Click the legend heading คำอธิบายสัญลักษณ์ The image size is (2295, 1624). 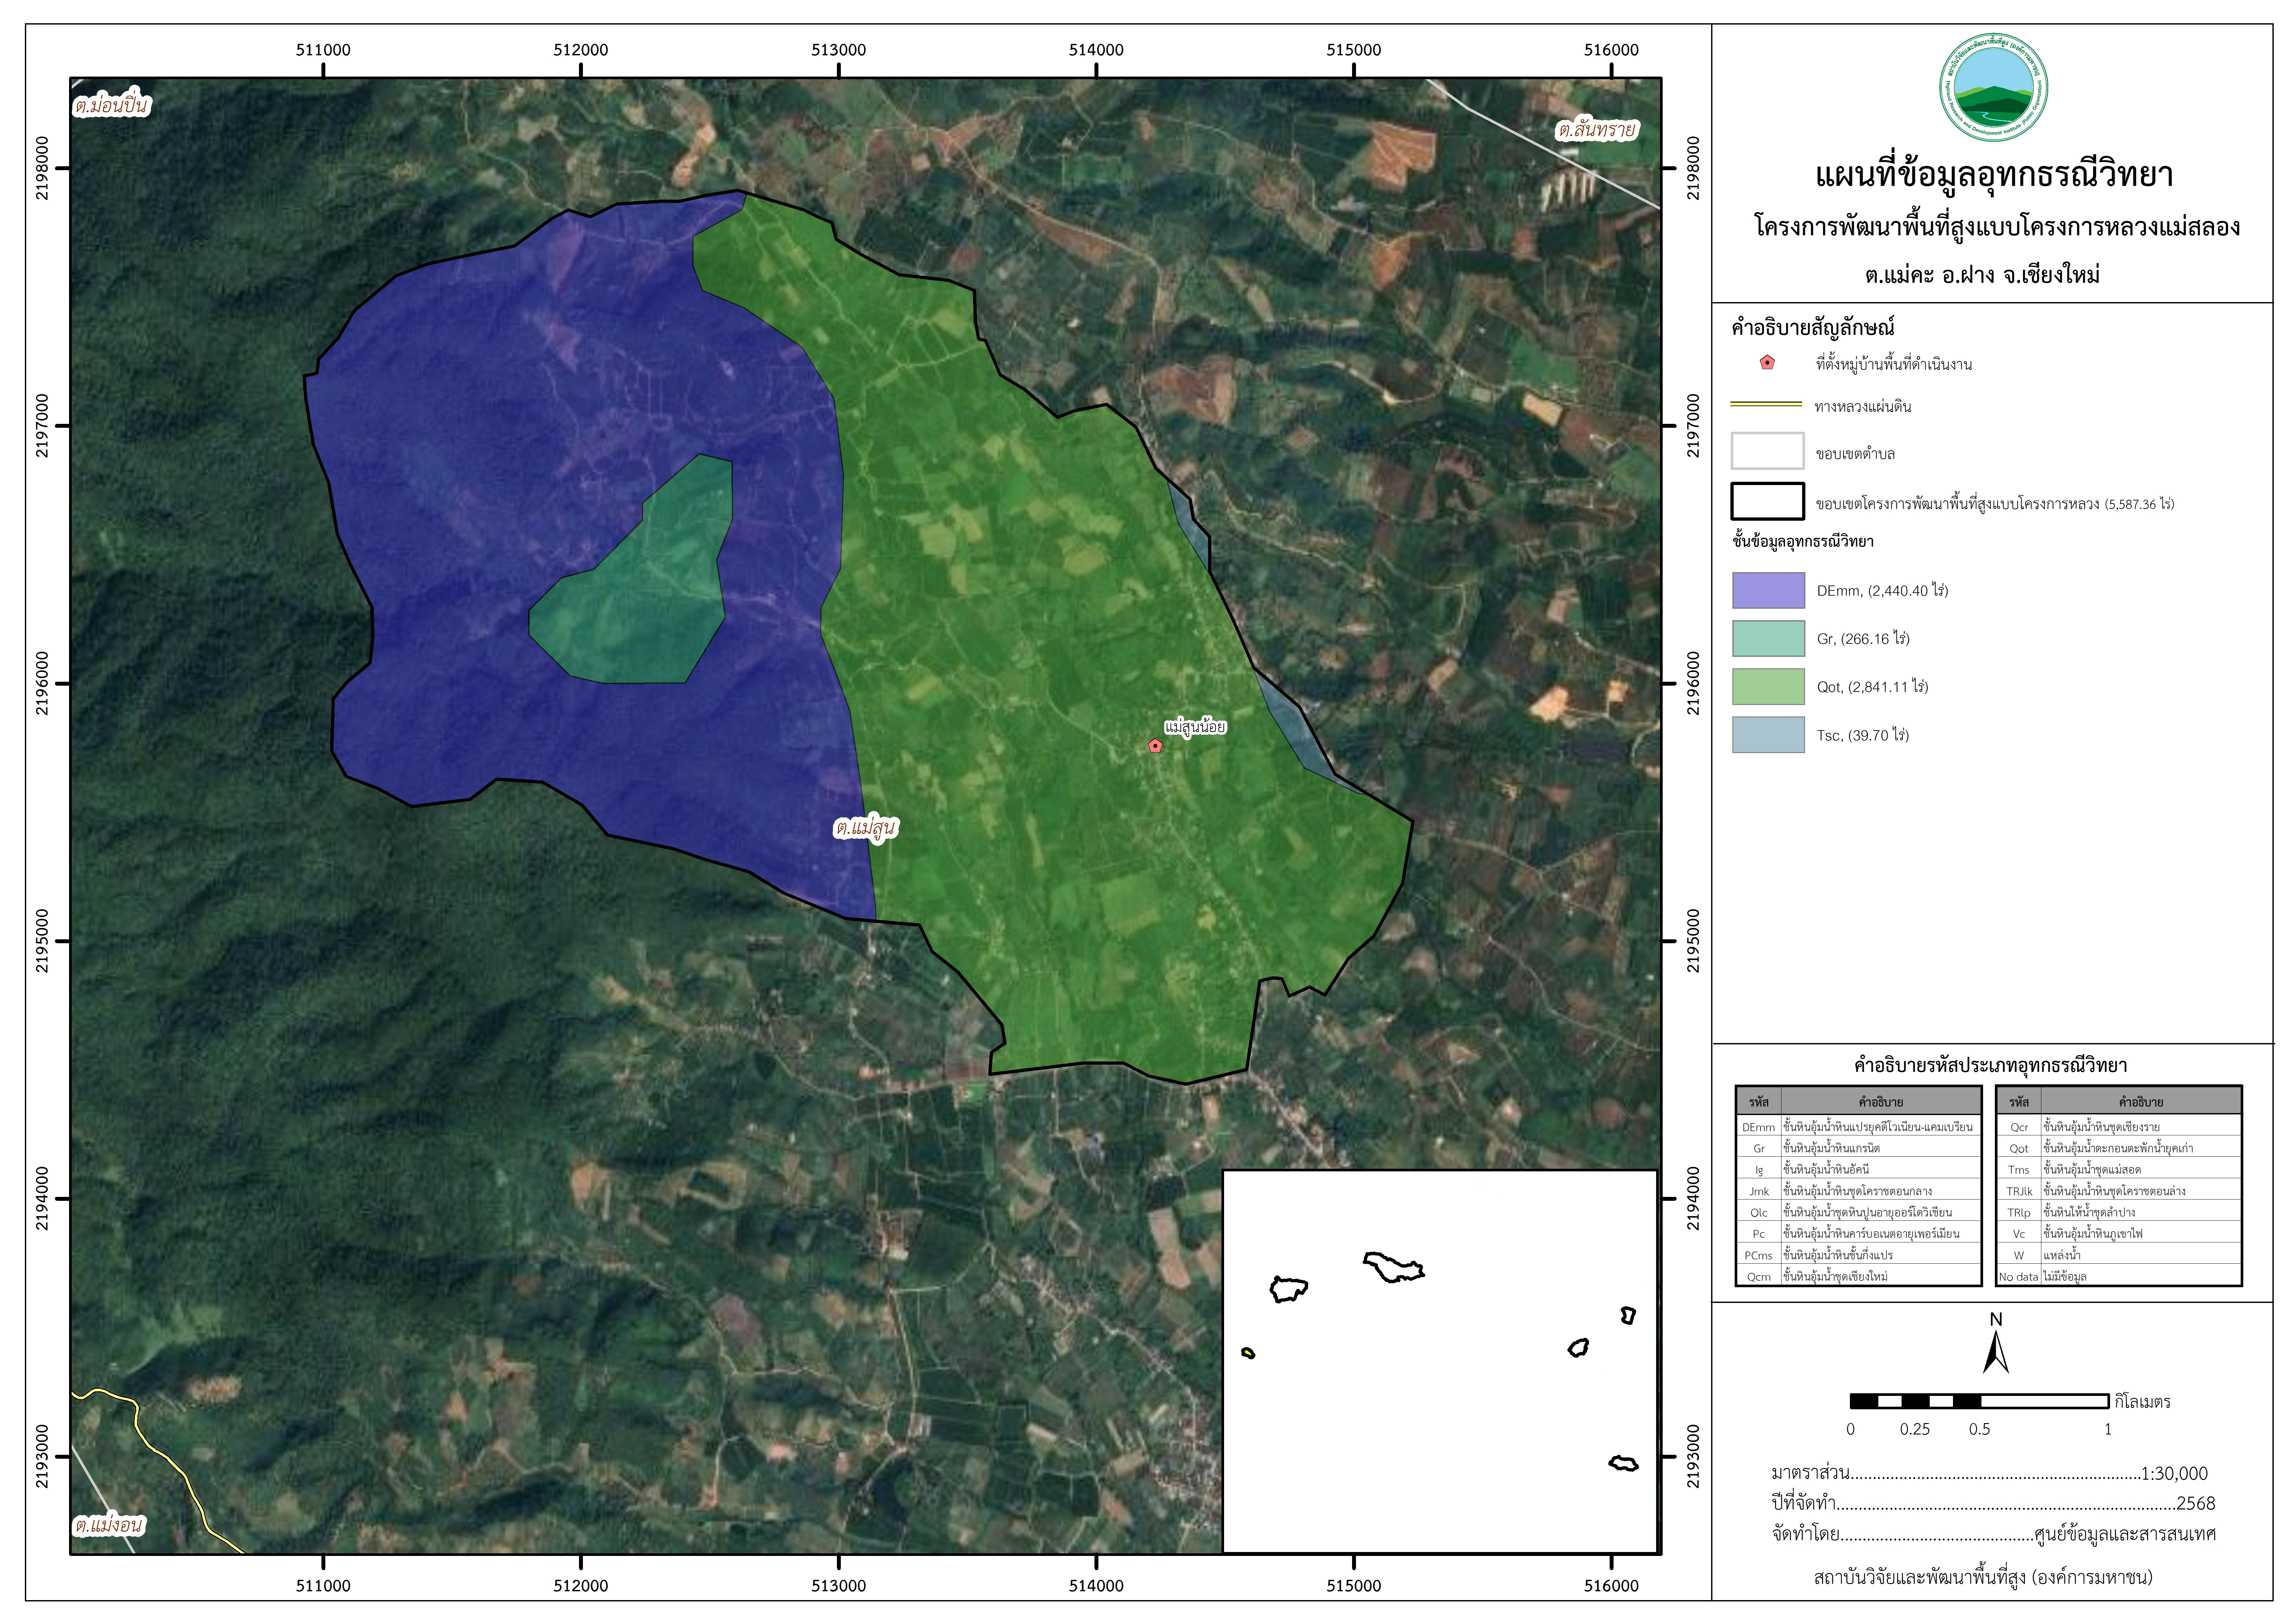(x=1813, y=328)
